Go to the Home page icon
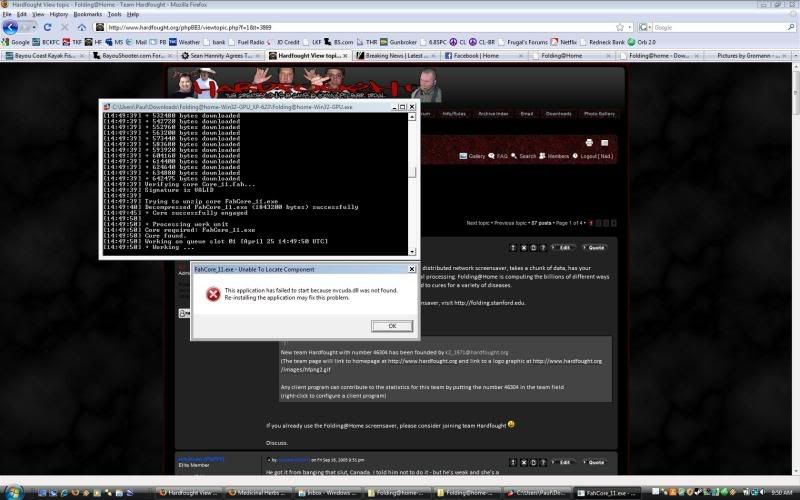Image resolution: width=800 pixels, height=500 pixels. pos(82,27)
